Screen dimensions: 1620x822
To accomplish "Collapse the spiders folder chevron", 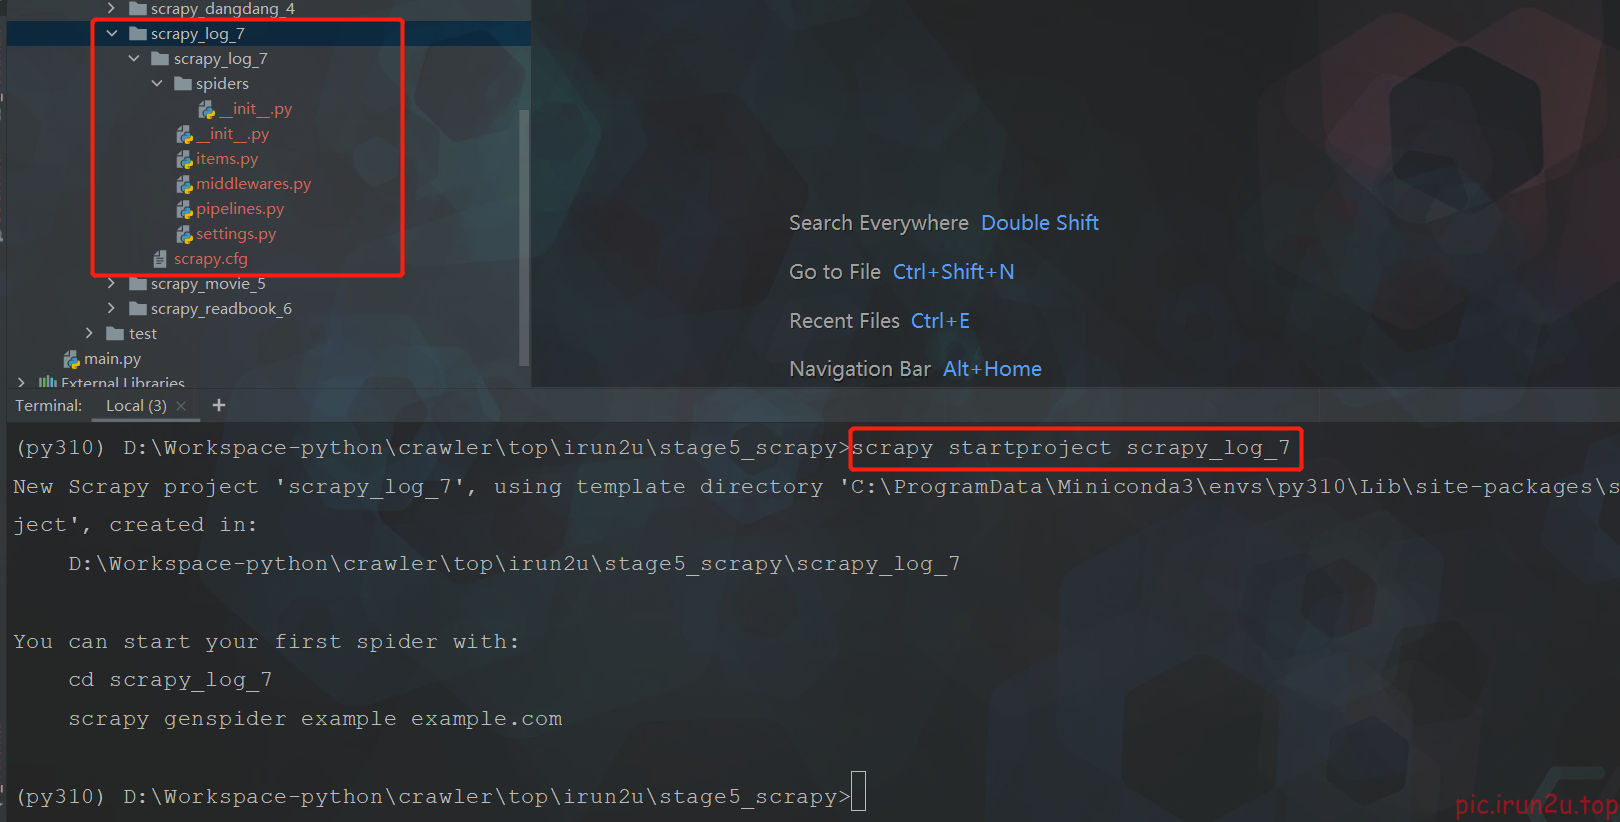I will click(157, 84).
